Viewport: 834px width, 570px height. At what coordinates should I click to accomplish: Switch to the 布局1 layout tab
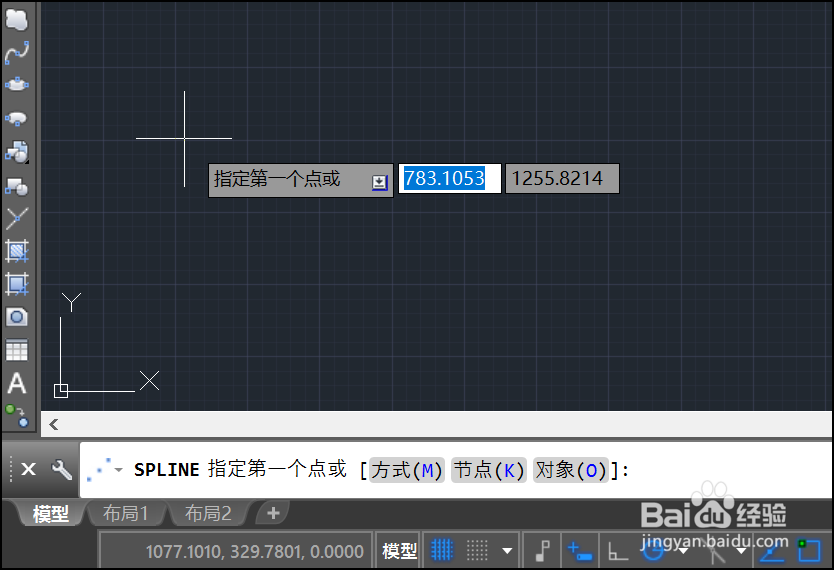tap(126, 513)
